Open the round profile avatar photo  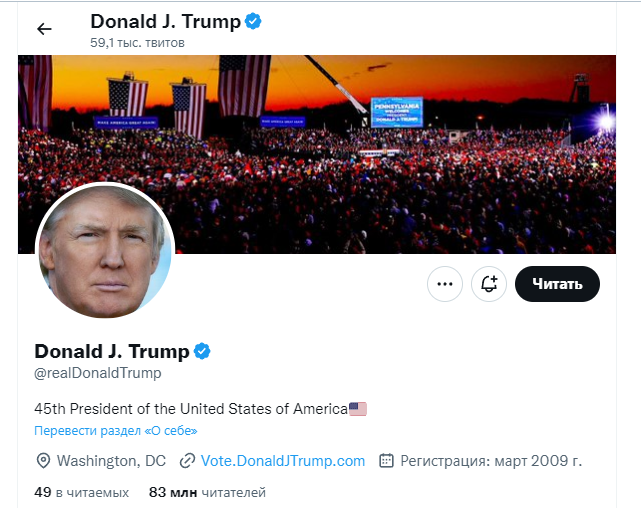[x=105, y=251]
